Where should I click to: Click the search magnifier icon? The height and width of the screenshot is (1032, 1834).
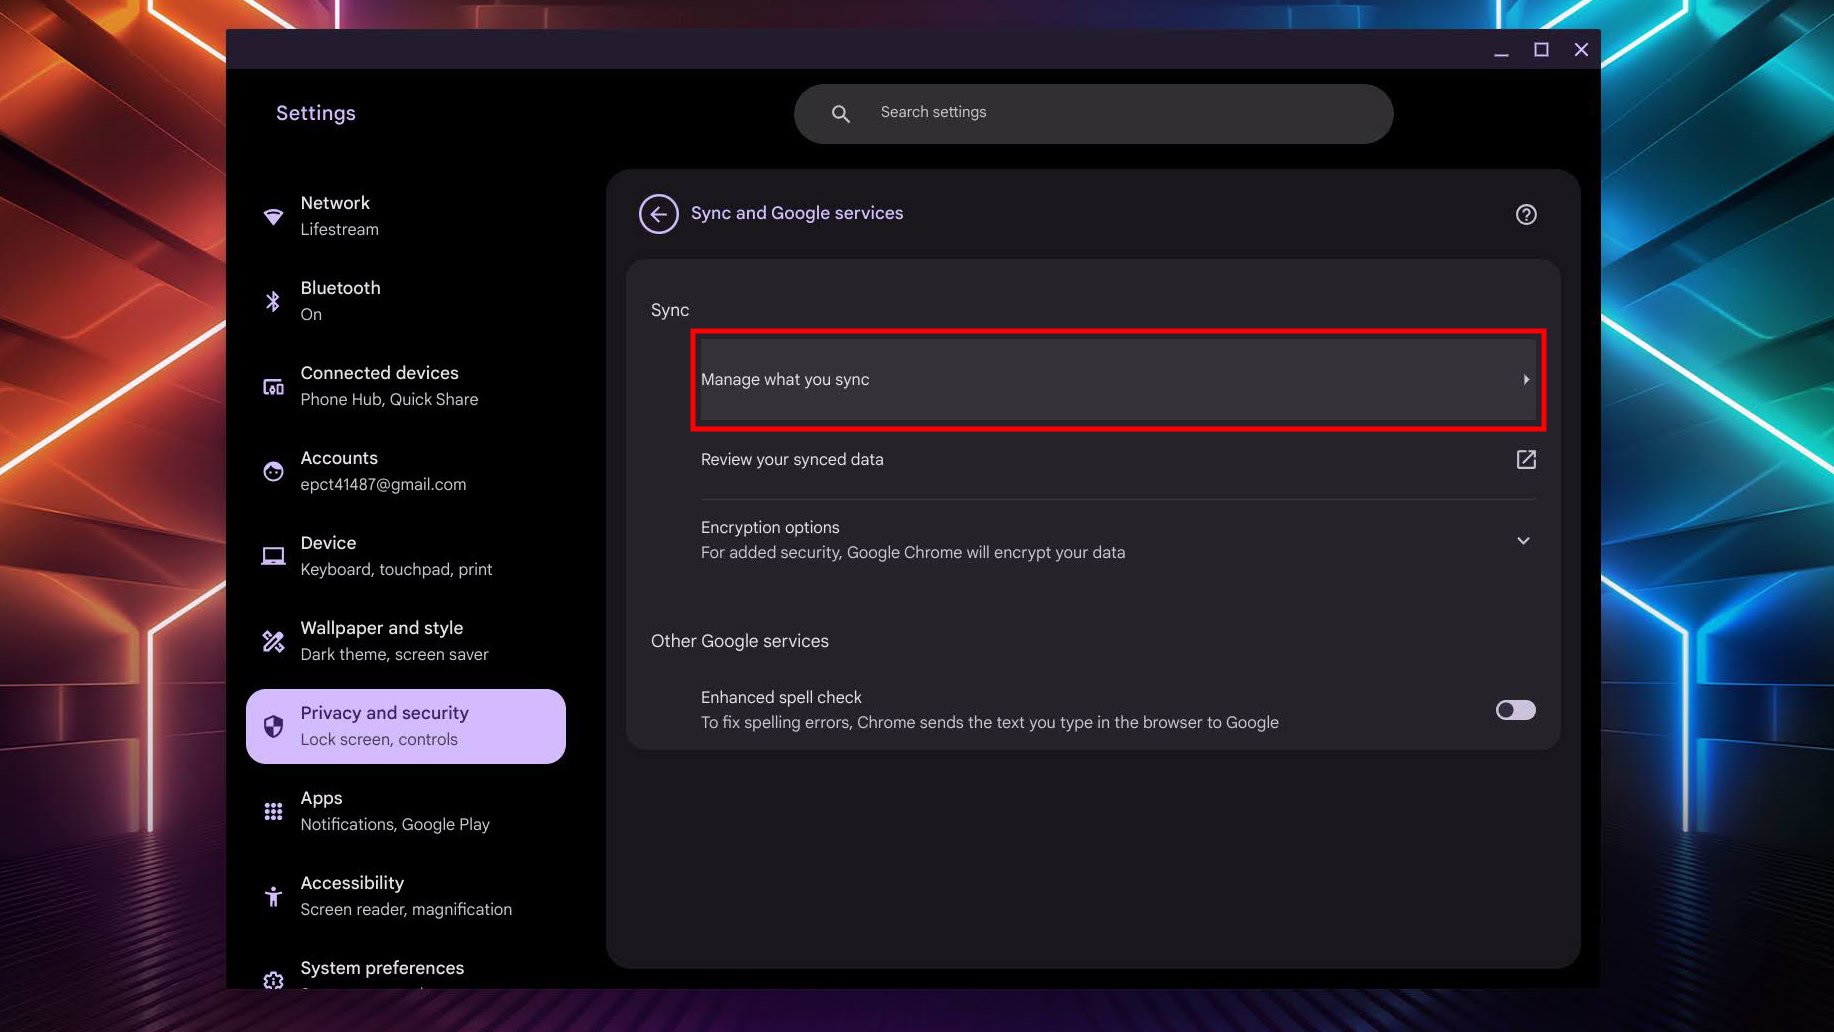[x=840, y=114]
